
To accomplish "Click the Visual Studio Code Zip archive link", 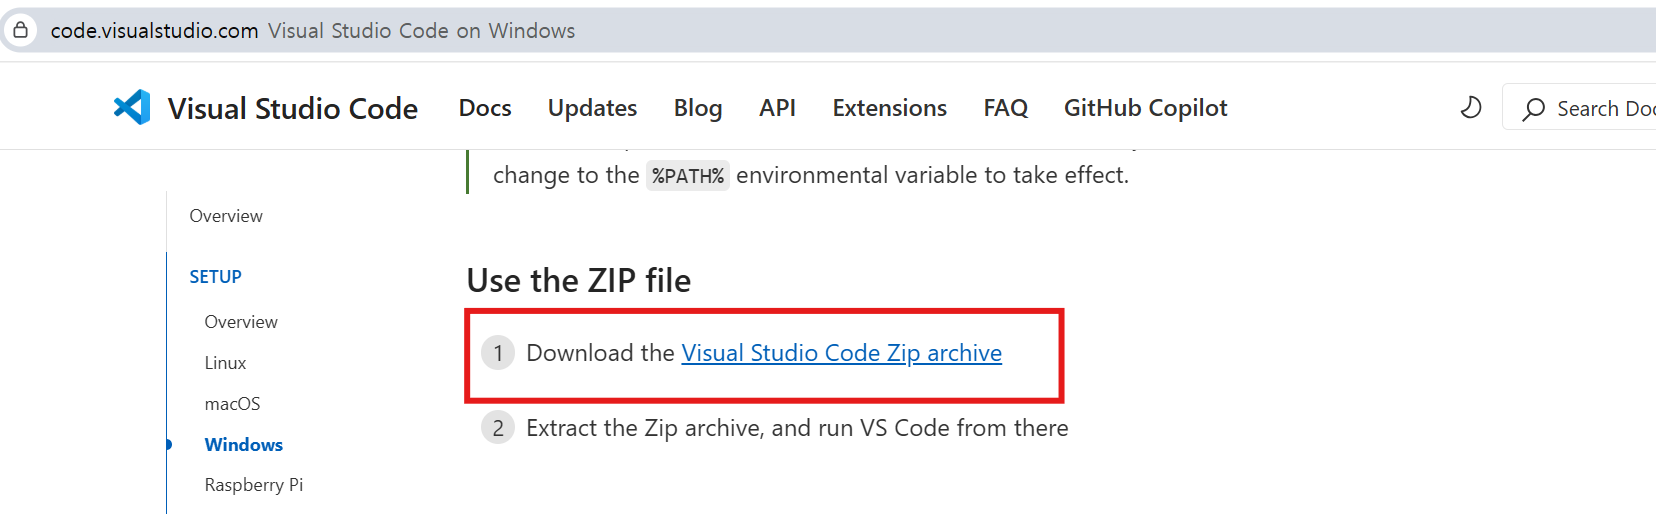I will pos(841,353).
